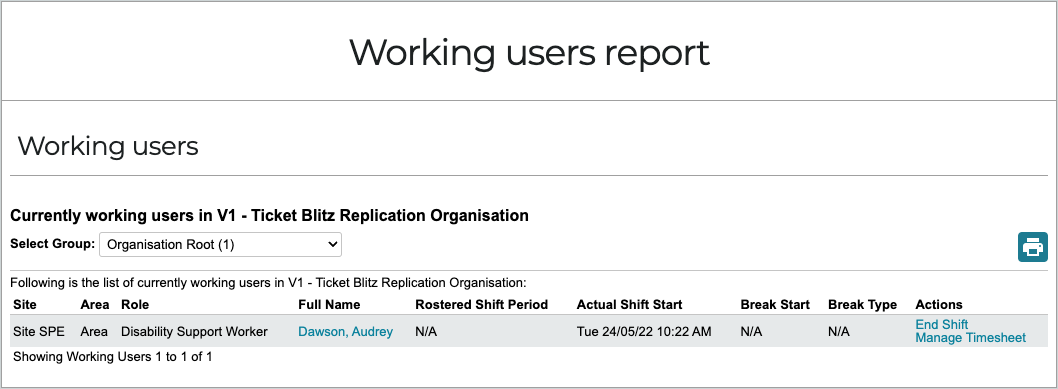Click the Working users report title

coord(529,52)
